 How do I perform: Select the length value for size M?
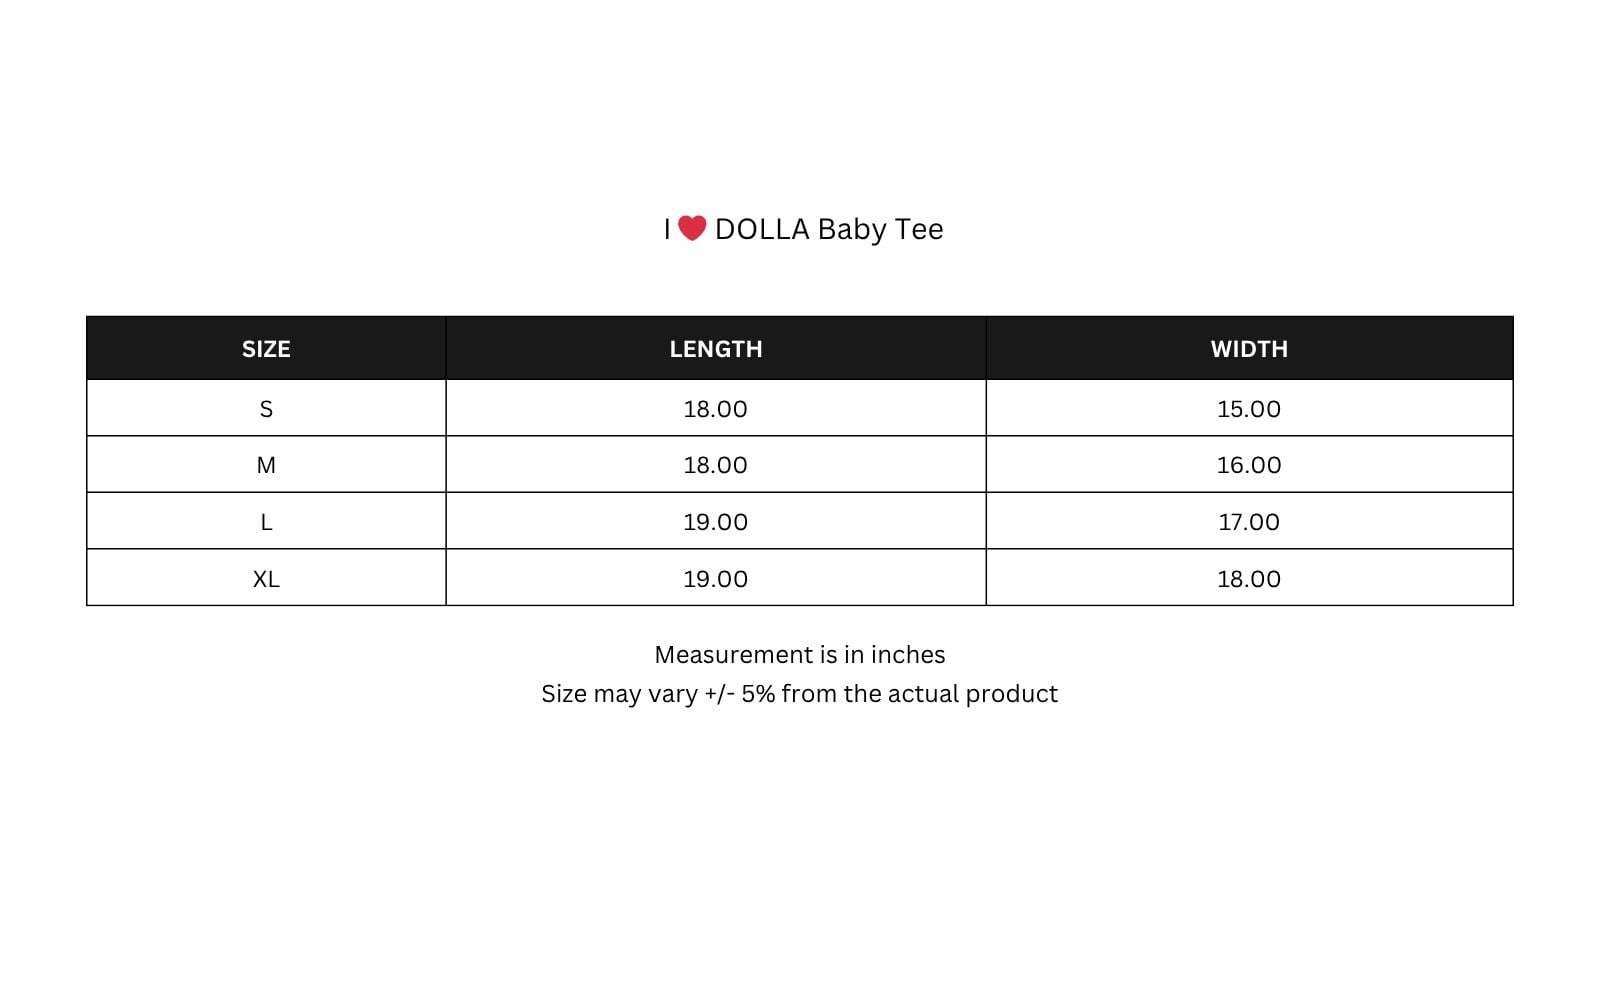(715, 465)
